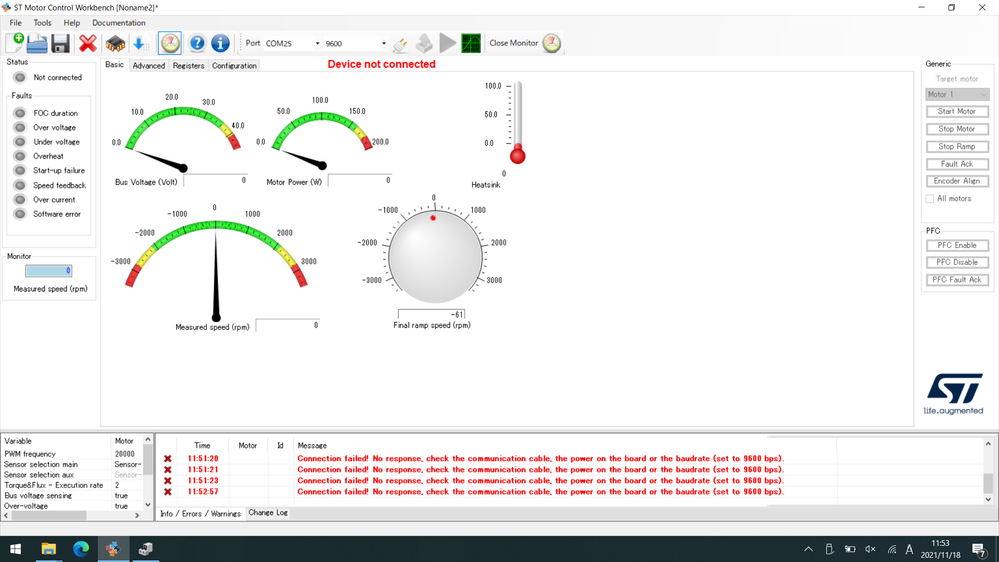999x562 pixels.
Task: Click the PWM frequency variable row
Action: tap(72, 454)
